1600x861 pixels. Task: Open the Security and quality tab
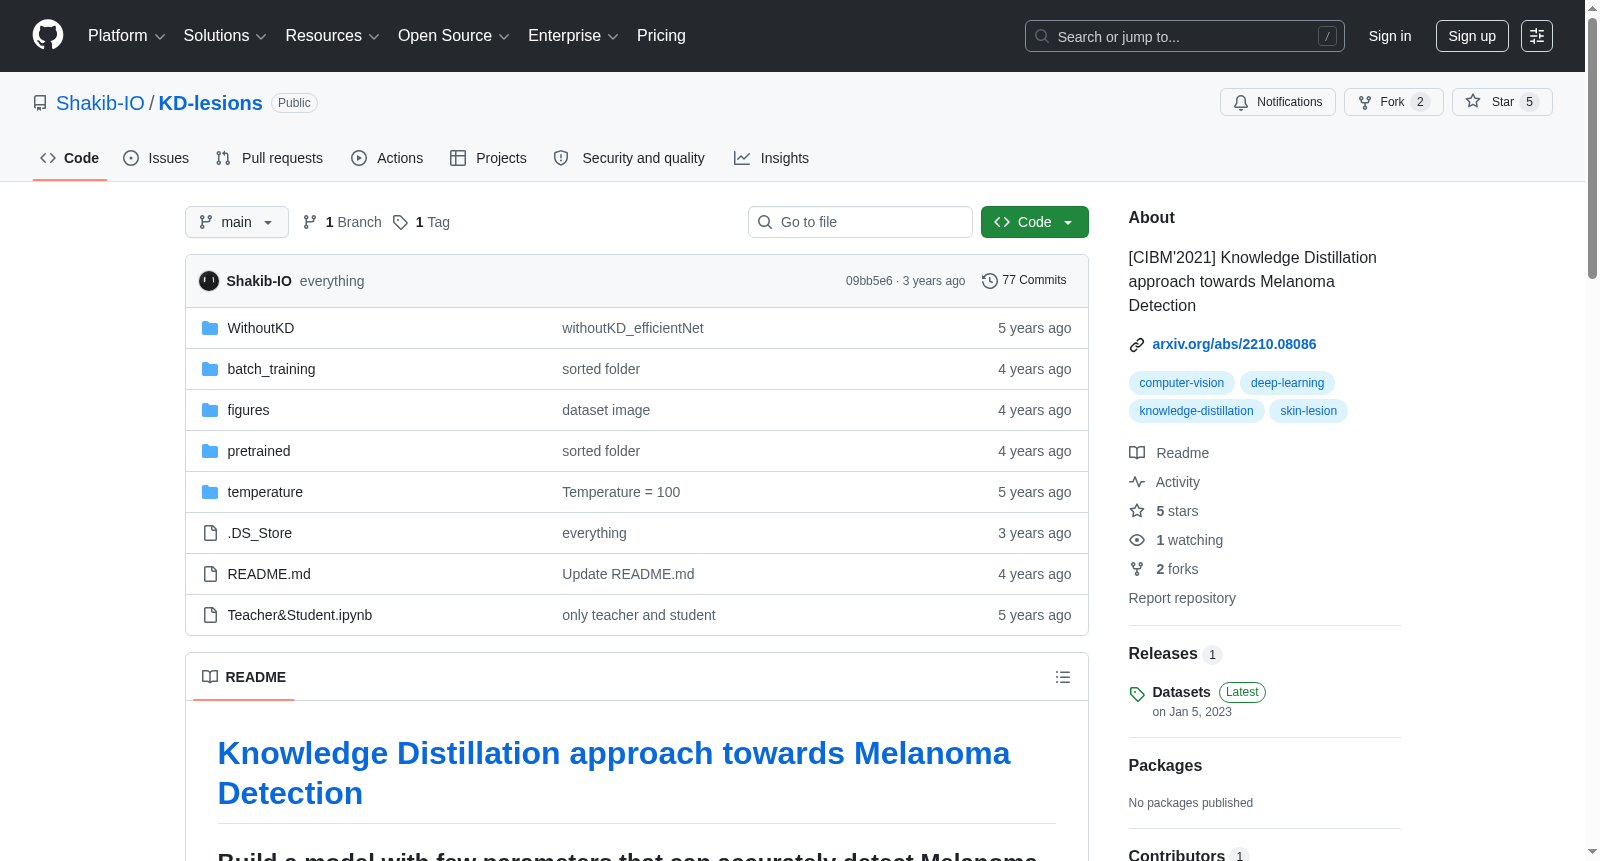[629, 158]
